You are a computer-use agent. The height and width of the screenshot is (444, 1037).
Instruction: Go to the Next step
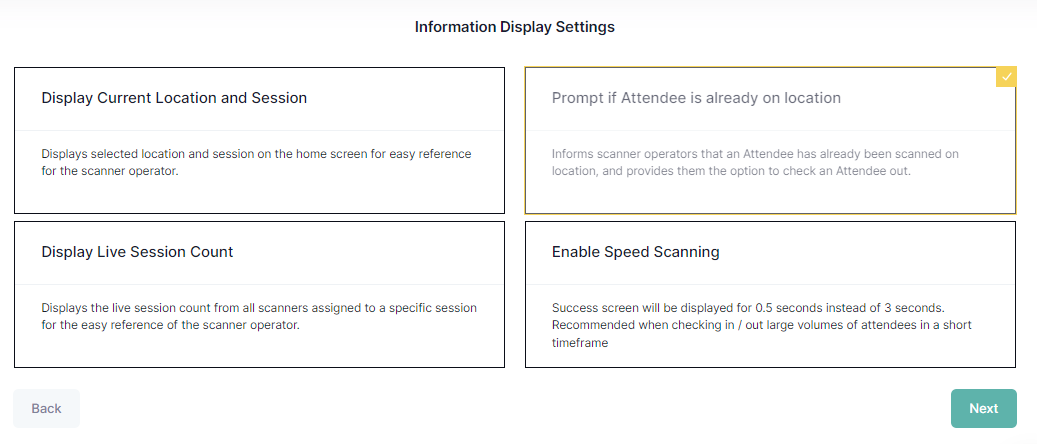coord(983,408)
